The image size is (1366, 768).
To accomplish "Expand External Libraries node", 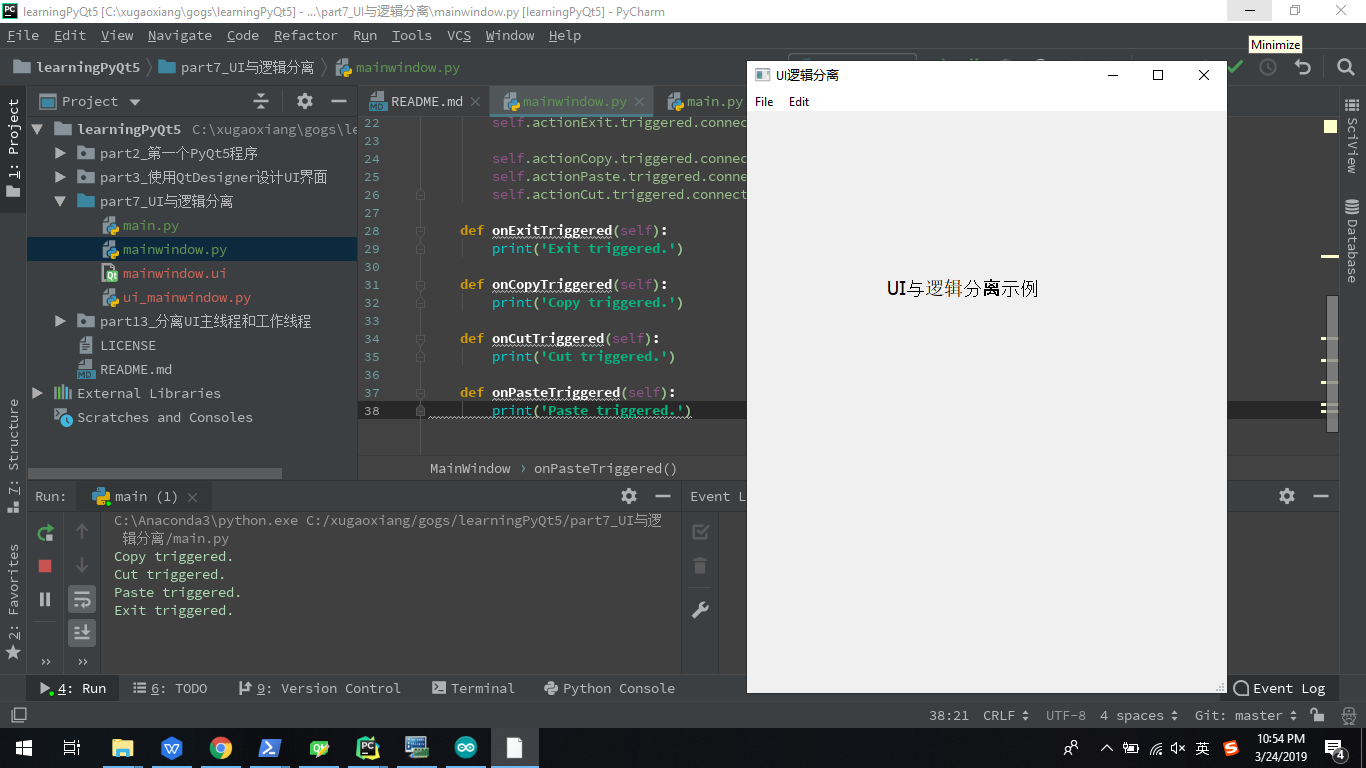I will click(37, 393).
